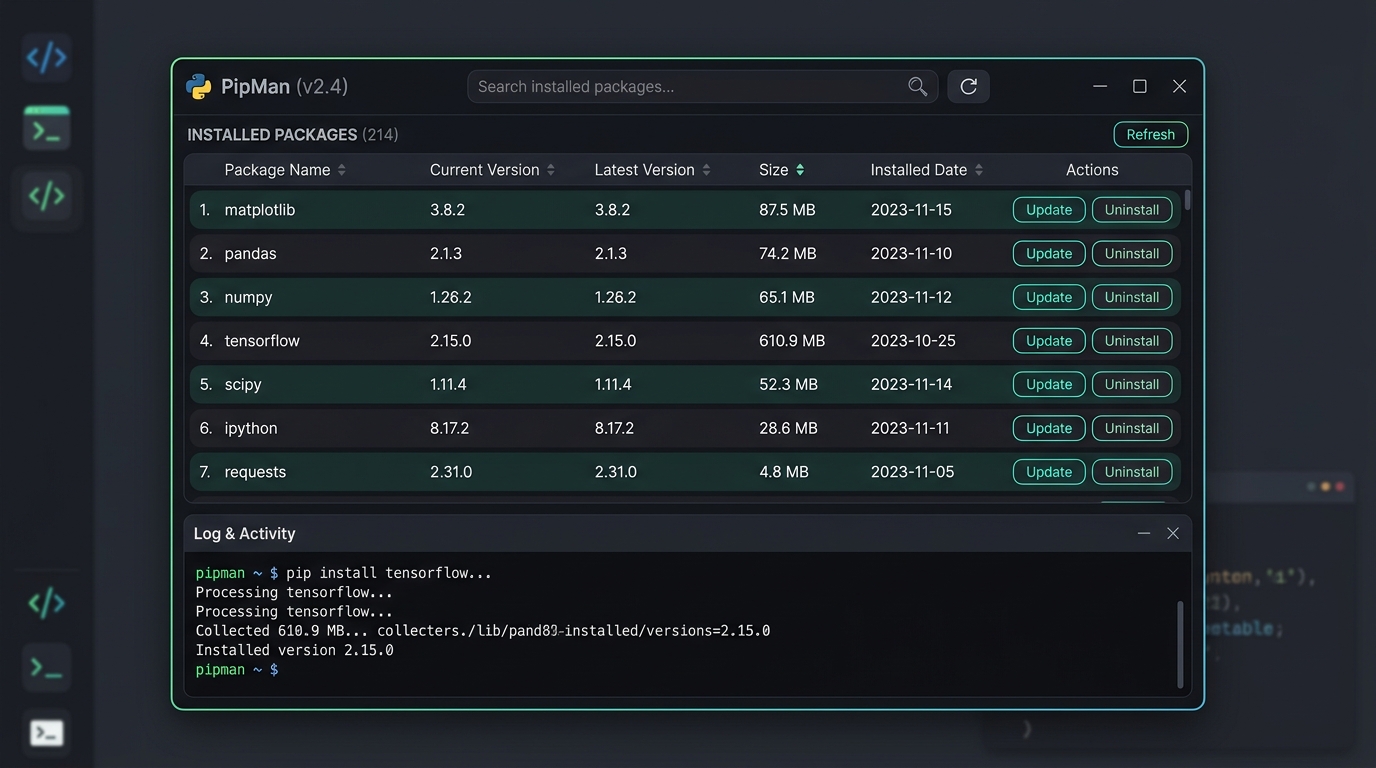Uninstall the tensorflow package

tap(1132, 341)
